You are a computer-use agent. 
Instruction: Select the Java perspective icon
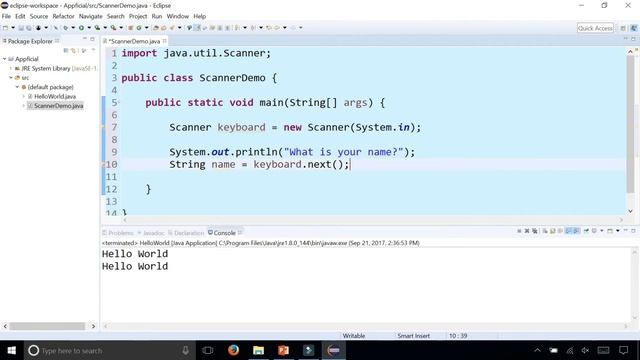[x=633, y=28]
